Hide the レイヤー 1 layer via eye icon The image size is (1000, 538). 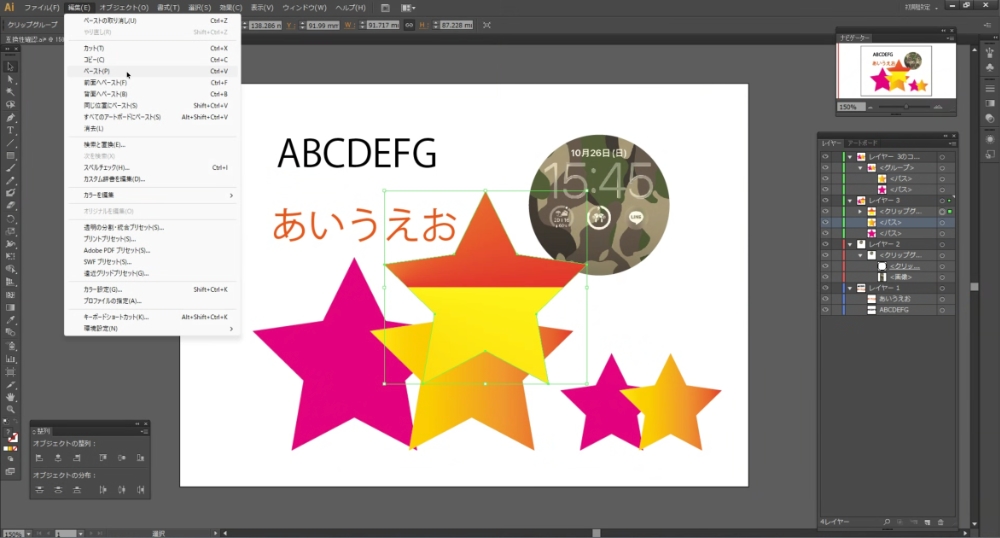click(x=825, y=288)
